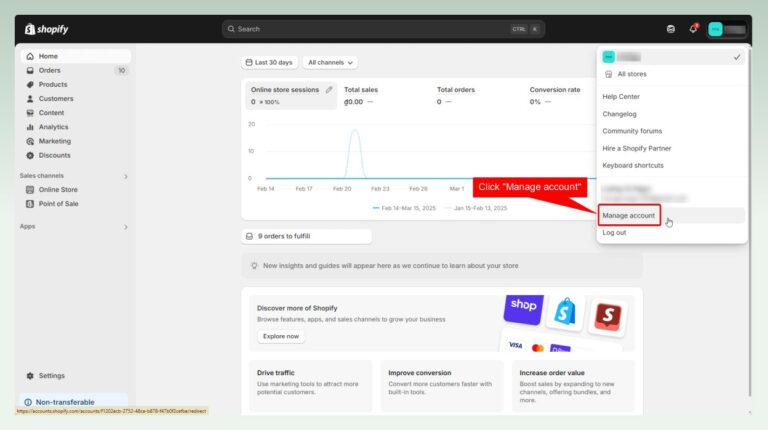Viewport: 768px width, 430px height.
Task: Click the account avatar in top bar
Action: pyautogui.click(x=715, y=29)
